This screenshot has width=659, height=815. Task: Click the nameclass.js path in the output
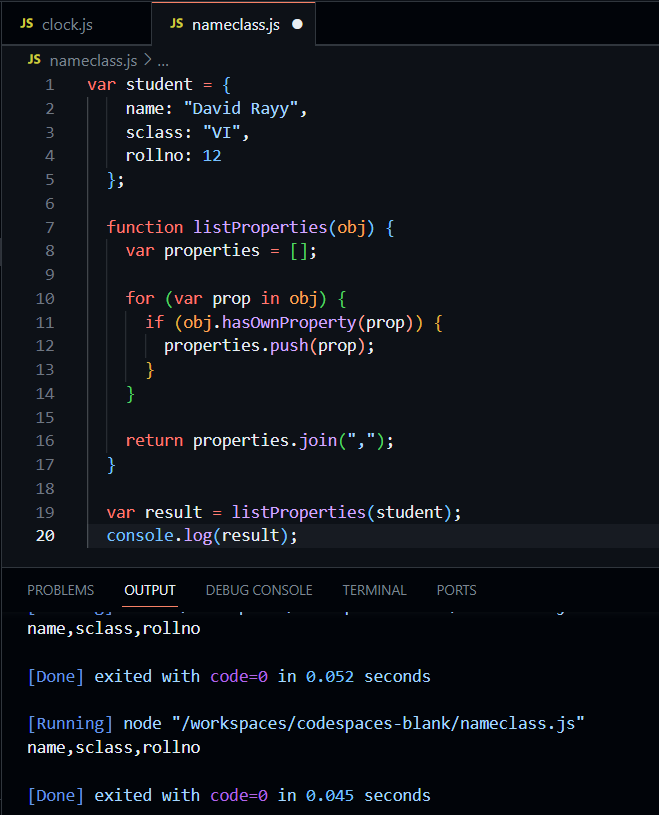click(x=378, y=724)
